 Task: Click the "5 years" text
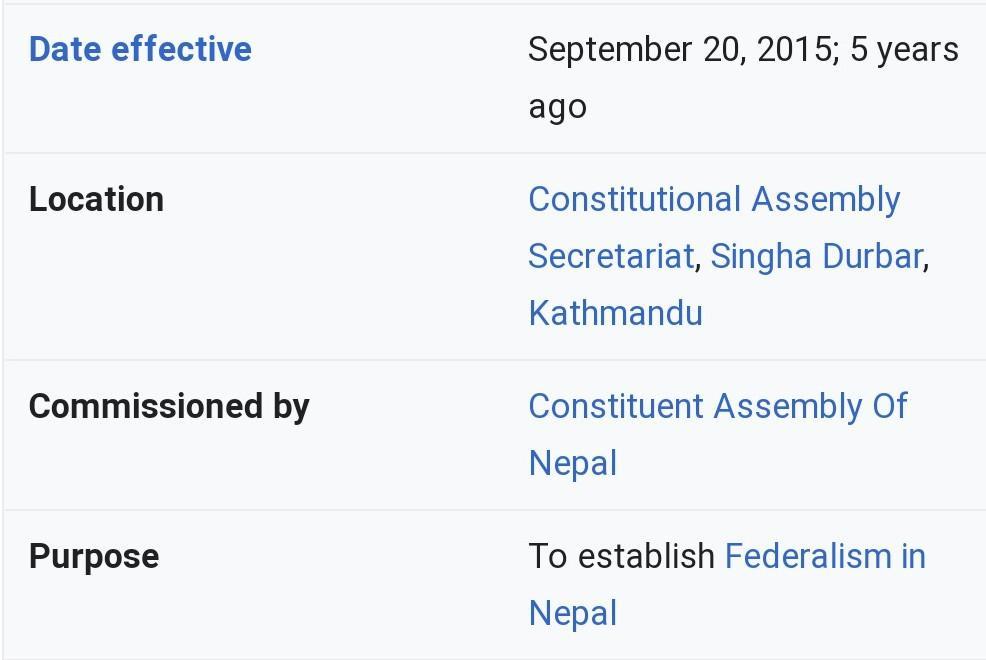coord(904,49)
